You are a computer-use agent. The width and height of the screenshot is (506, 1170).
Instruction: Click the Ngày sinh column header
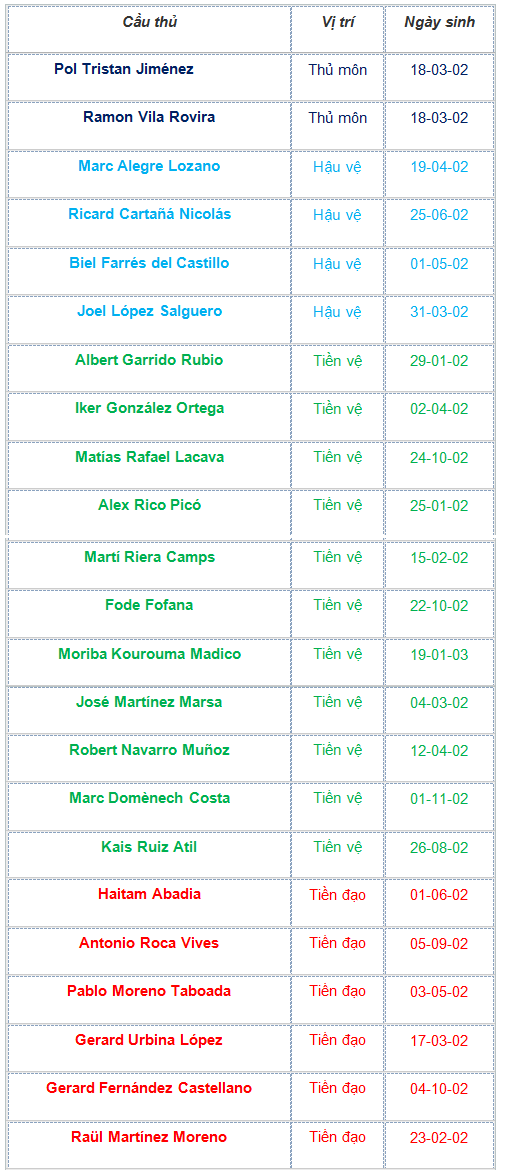click(x=439, y=22)
